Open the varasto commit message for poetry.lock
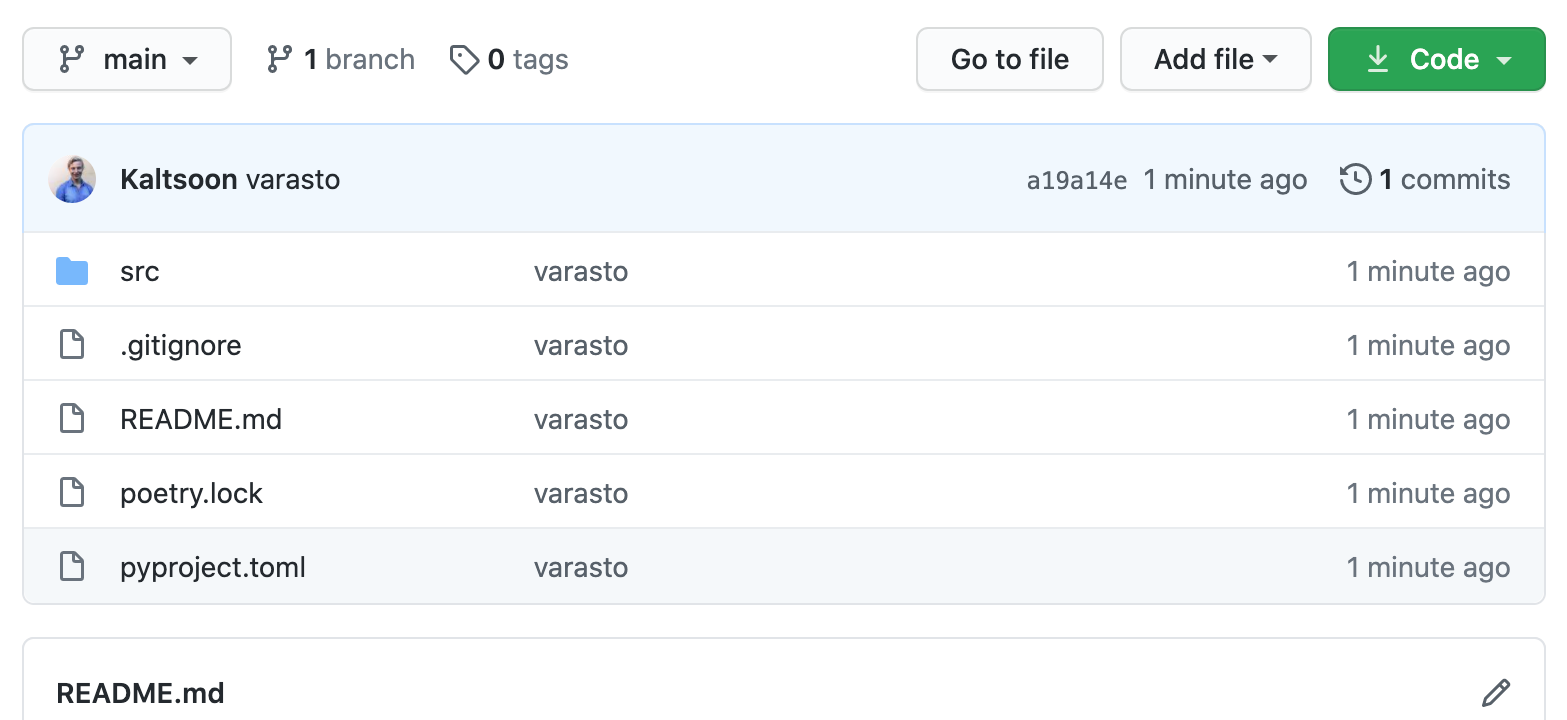 tap(581, 493)
